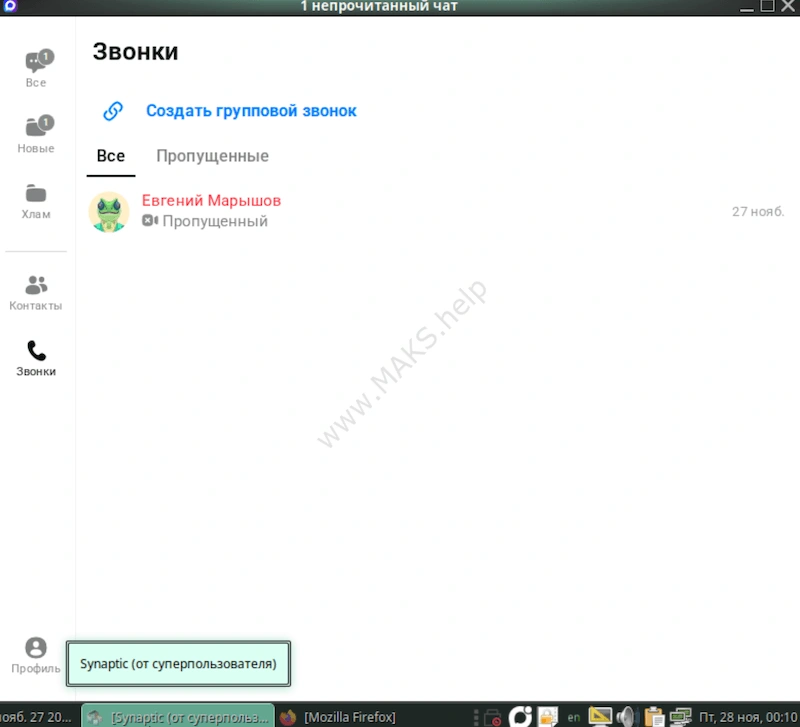Click the avatar of Евгений Марышов
Image resolution: width=800 pixels, height=727 pixels.
pyautogui.click(x=109, y=211)
